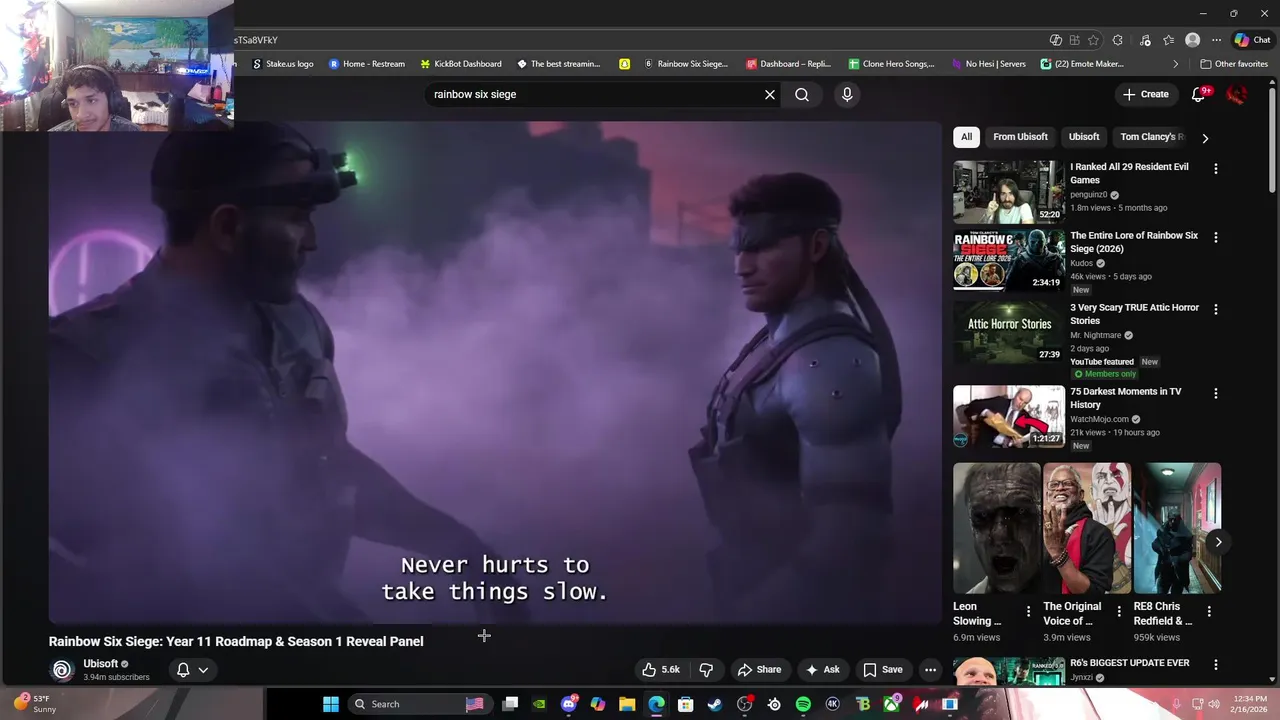Start voice search with the microphone icon
This screenshot has height=720, width=1280.
[x=847, y=94]
